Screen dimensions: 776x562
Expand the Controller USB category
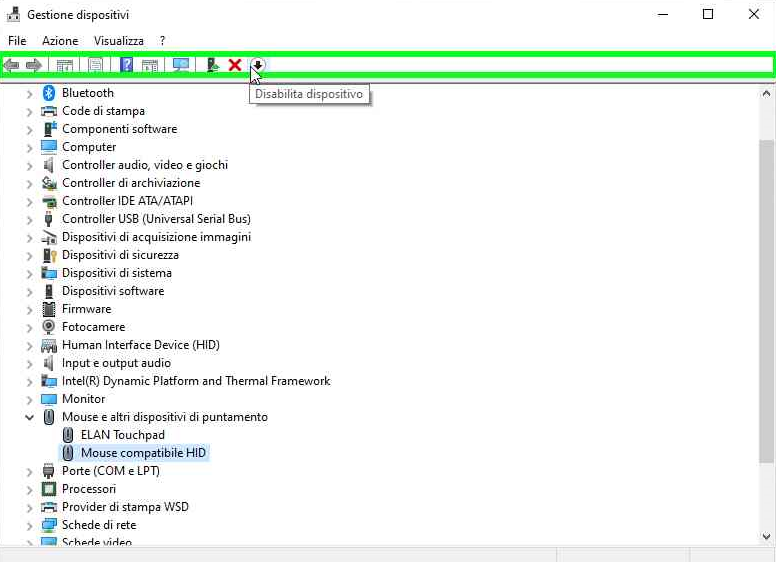coord(29,219)
